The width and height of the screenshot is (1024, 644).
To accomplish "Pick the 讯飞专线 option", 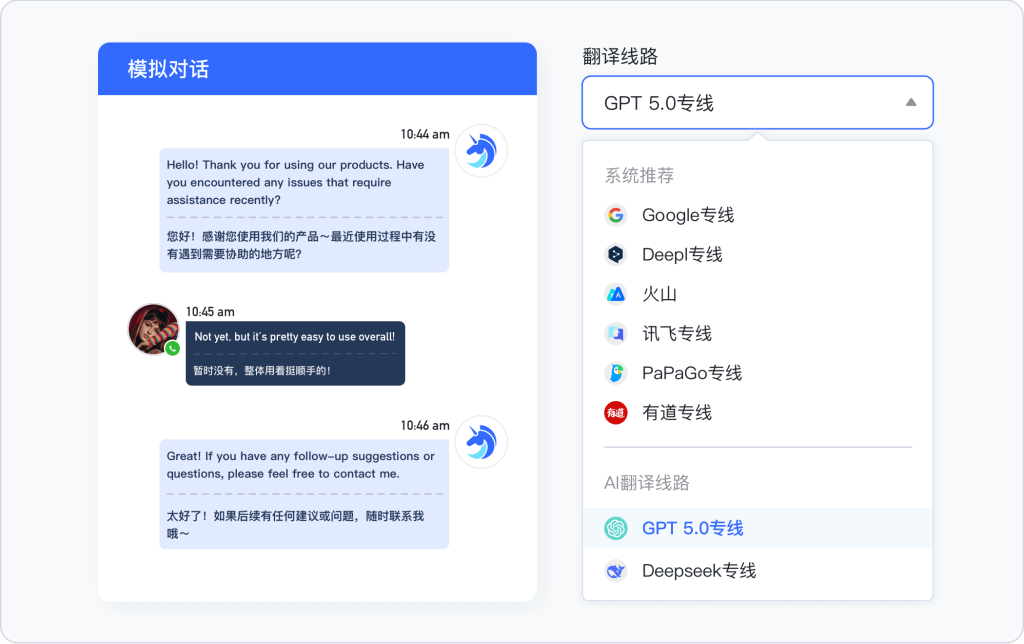I will click(677, 334).
